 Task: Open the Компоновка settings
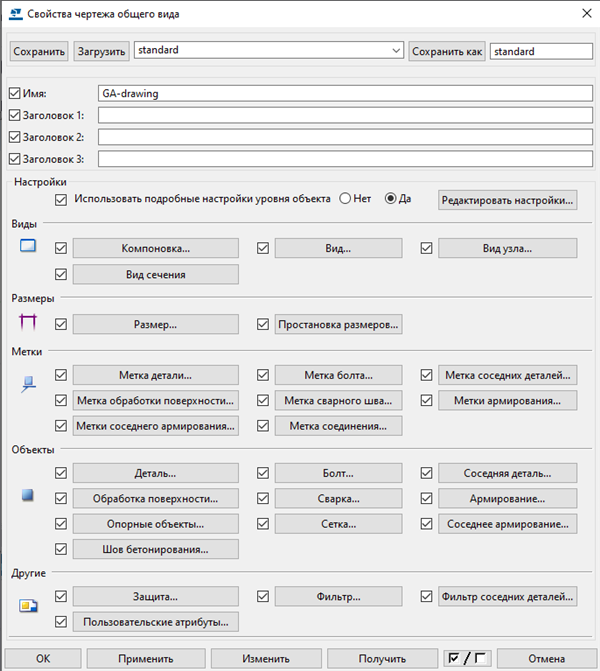[x=155, y=248]
